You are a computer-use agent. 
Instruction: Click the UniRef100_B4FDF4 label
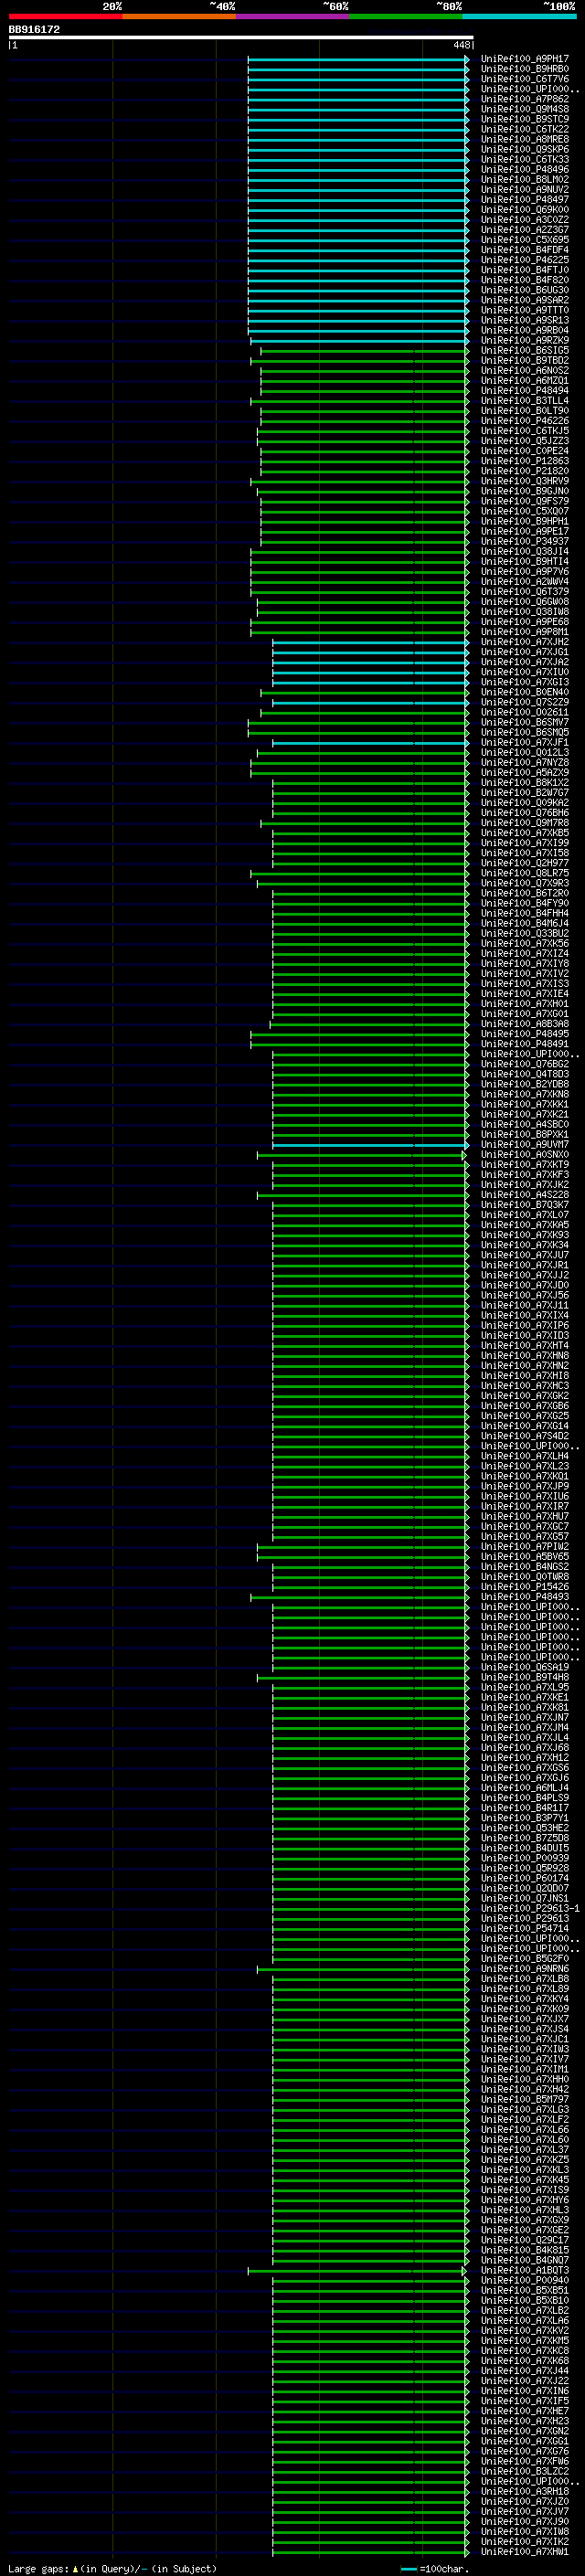coord(525,250)
